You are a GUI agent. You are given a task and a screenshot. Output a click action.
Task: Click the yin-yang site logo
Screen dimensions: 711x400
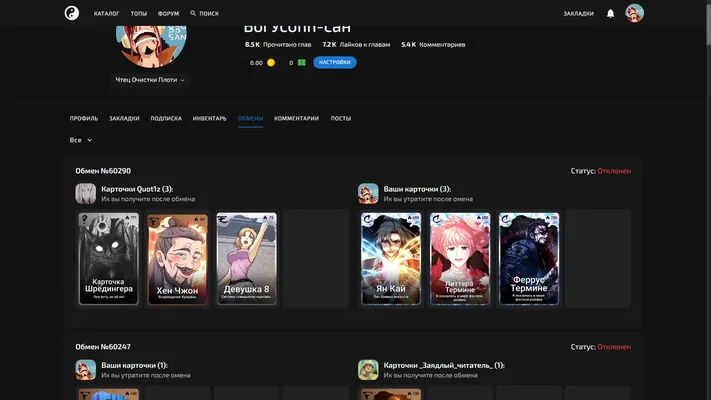(72, 13)
